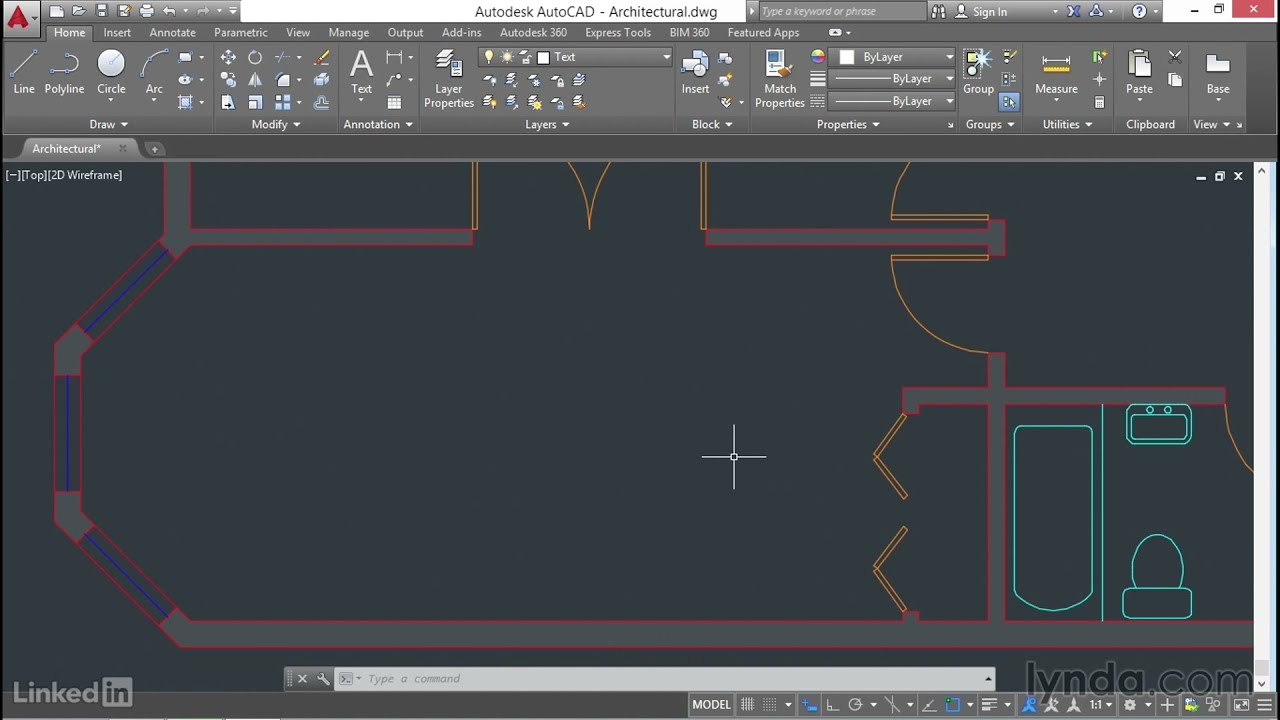
Task: Expand the Modify panel
Action: tap(276, 125)
